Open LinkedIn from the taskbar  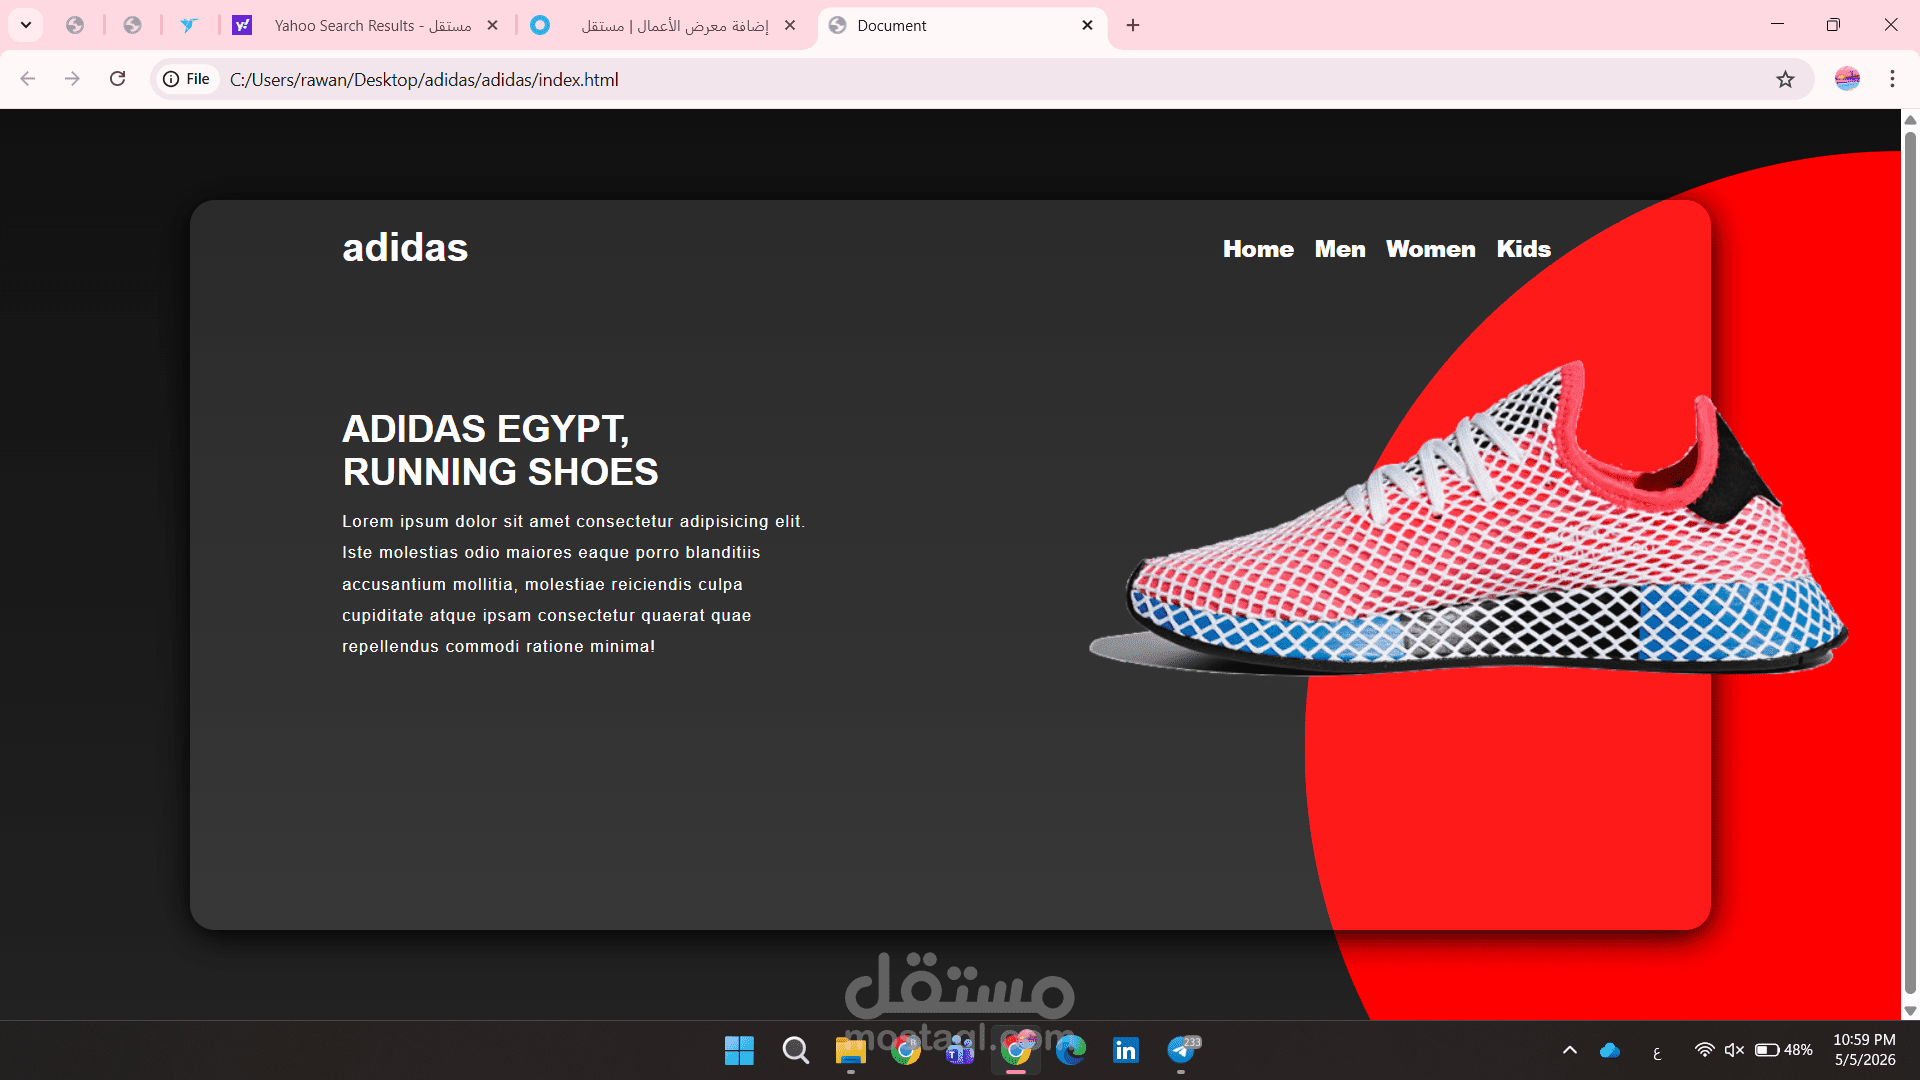1126,1050
